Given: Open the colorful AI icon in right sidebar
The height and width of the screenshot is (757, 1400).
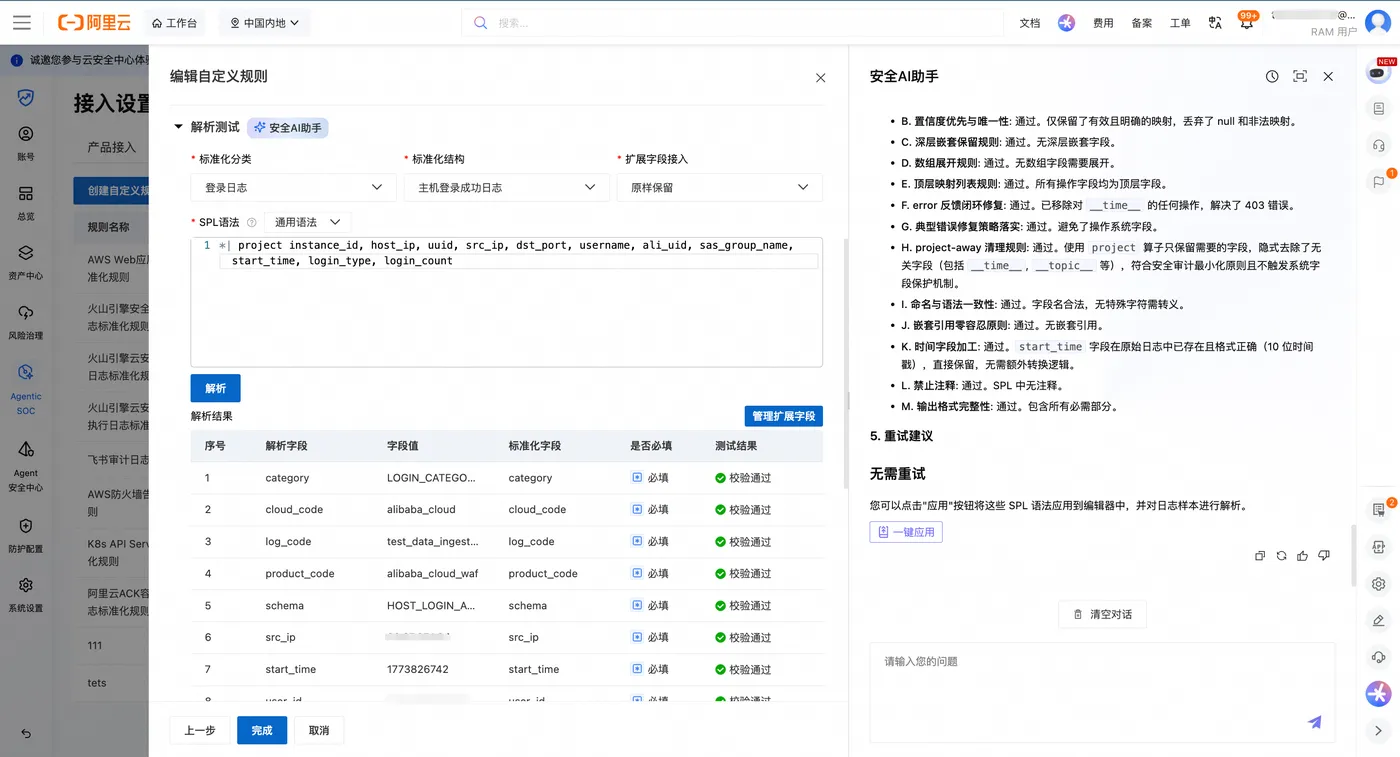Looking at the screenshot, I should click(1378, 693).
